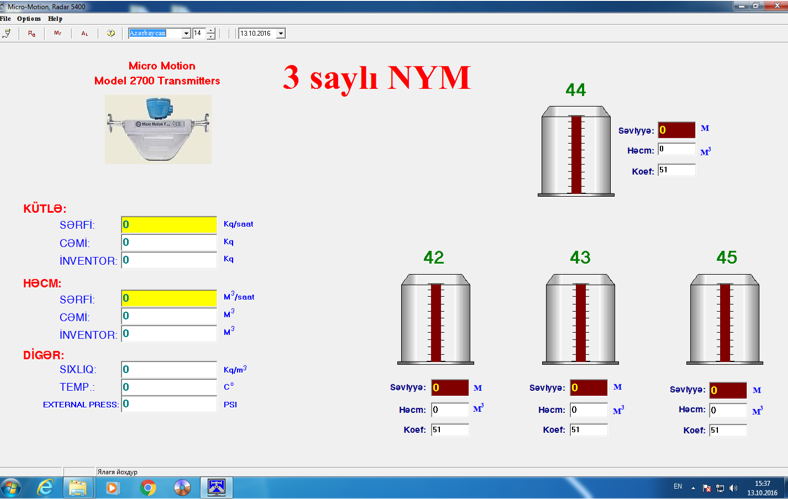Click tank 45 Koef field
Image resolution: width=788 pixels, height=499 pixels.
tap(728, 430)
